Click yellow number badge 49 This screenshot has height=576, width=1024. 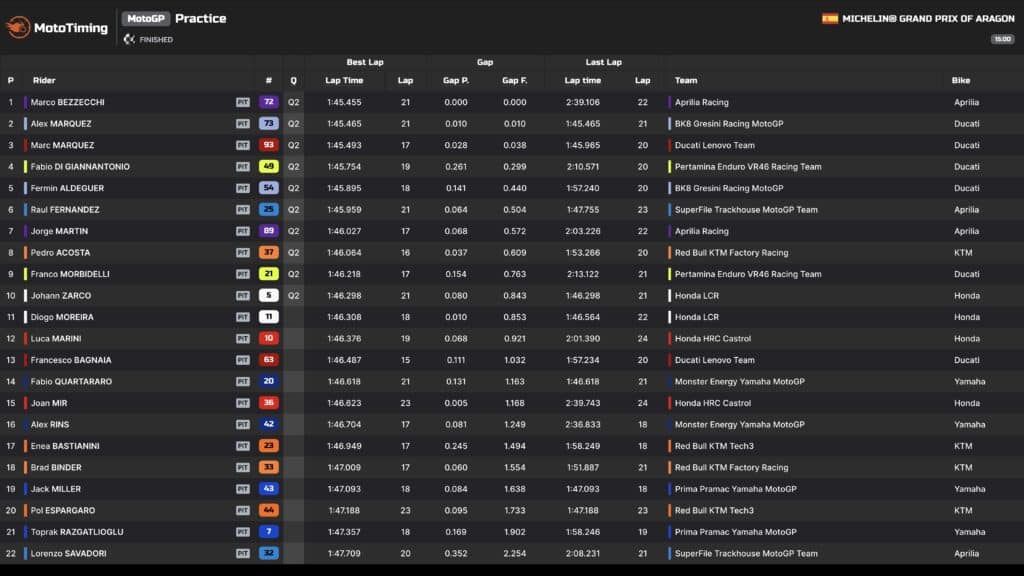268,167
